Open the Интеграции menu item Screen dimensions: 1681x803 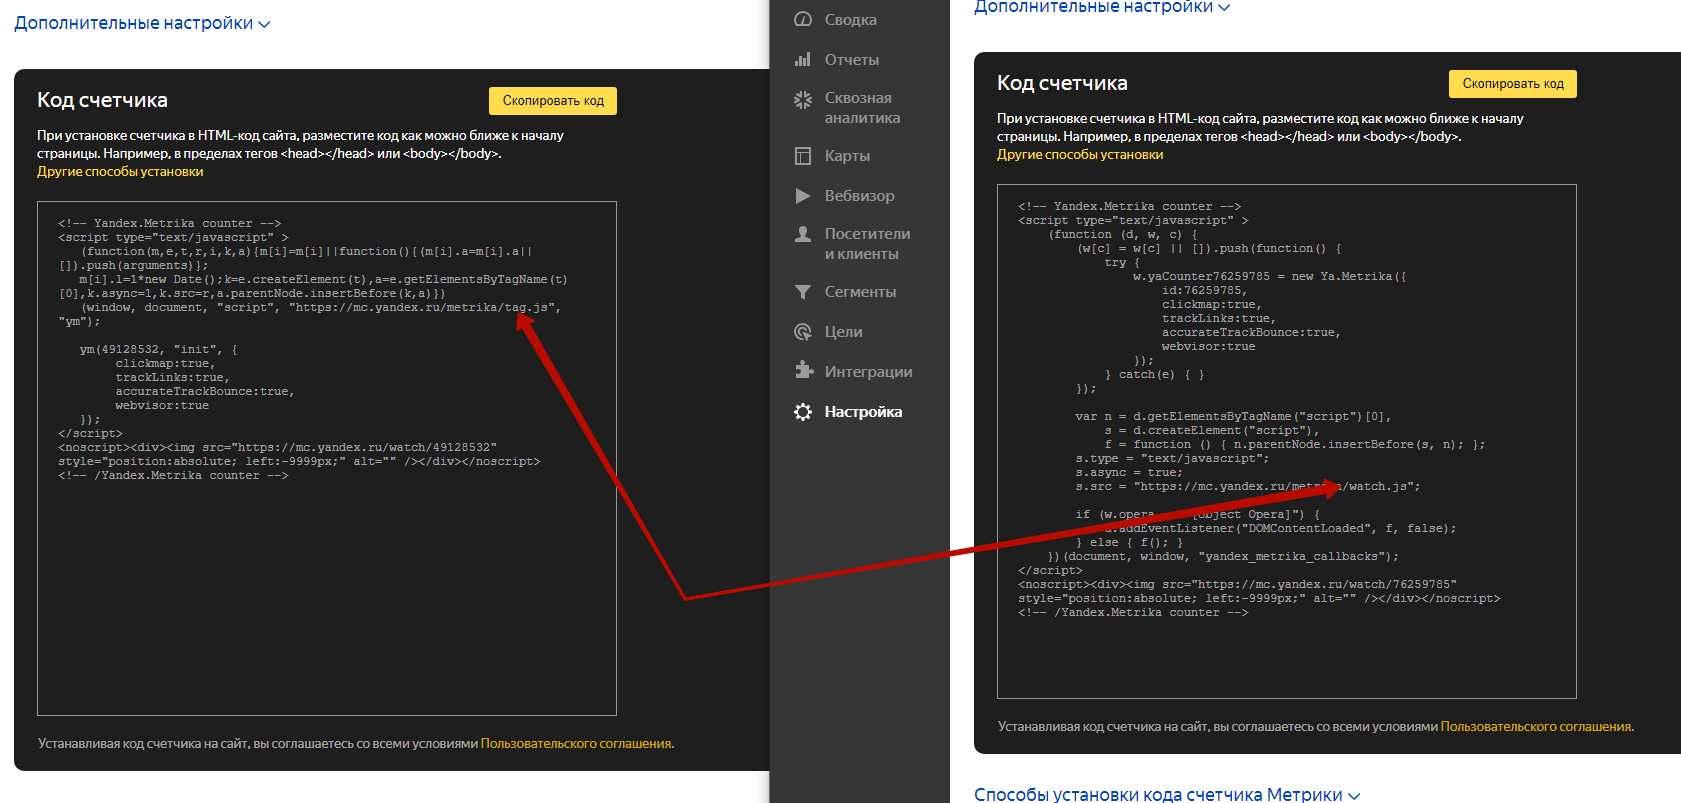point(868,372)
